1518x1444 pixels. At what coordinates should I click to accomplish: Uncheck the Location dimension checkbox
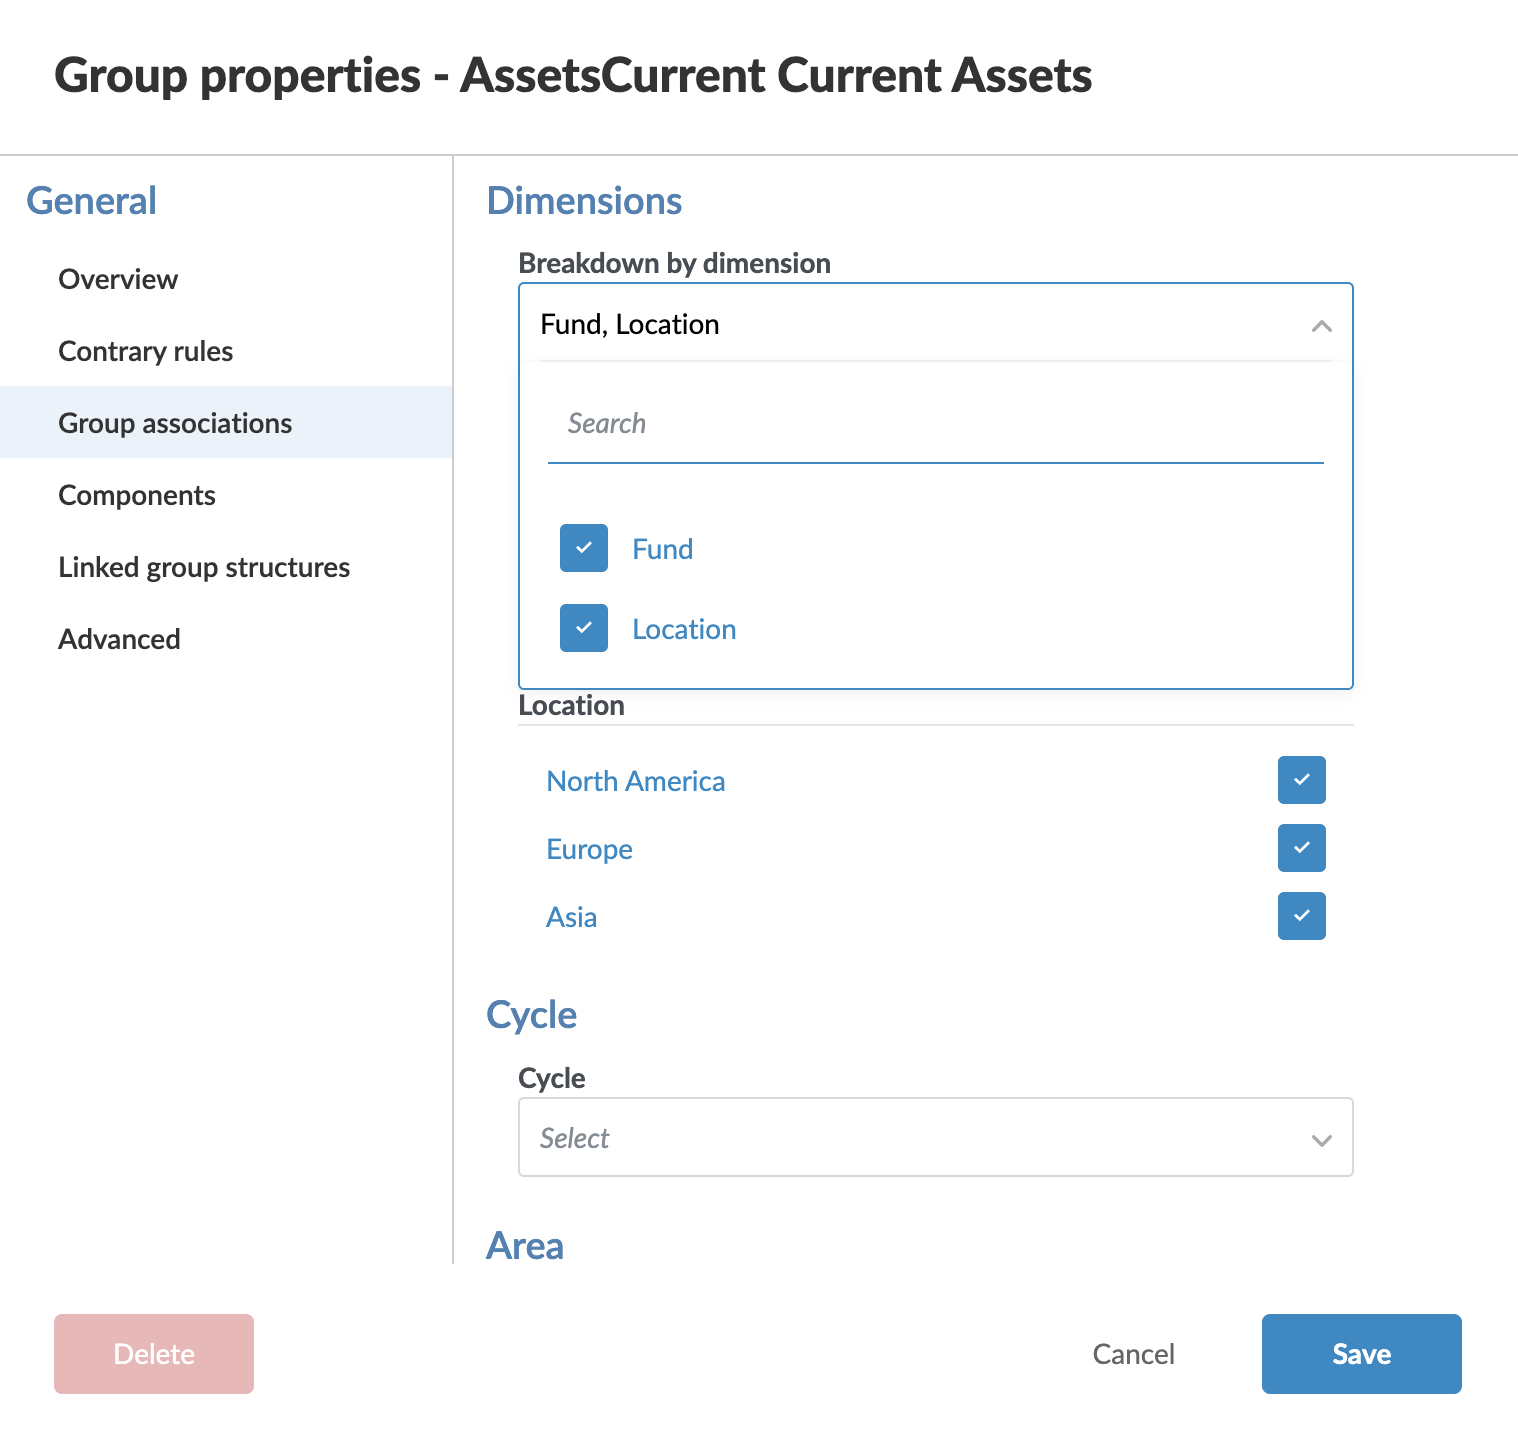click(584, 628)
